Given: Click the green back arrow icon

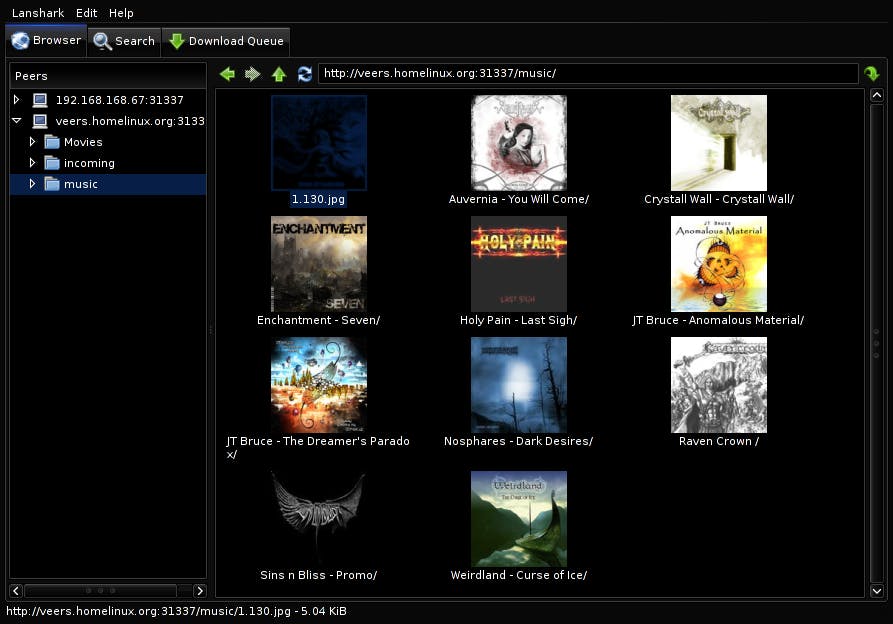Looking at the screenshot, I should click(227, 74).
